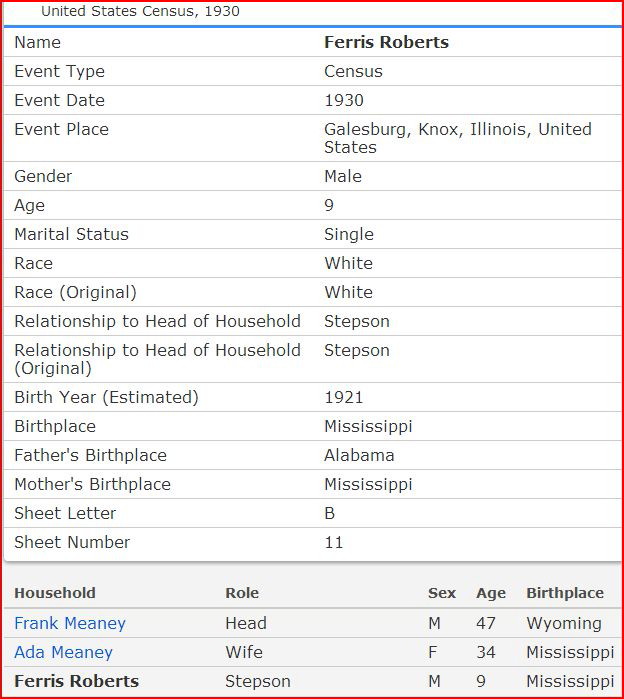Click the Sheet Number value 11
624x699 pixels.
[x=334, y=542]
